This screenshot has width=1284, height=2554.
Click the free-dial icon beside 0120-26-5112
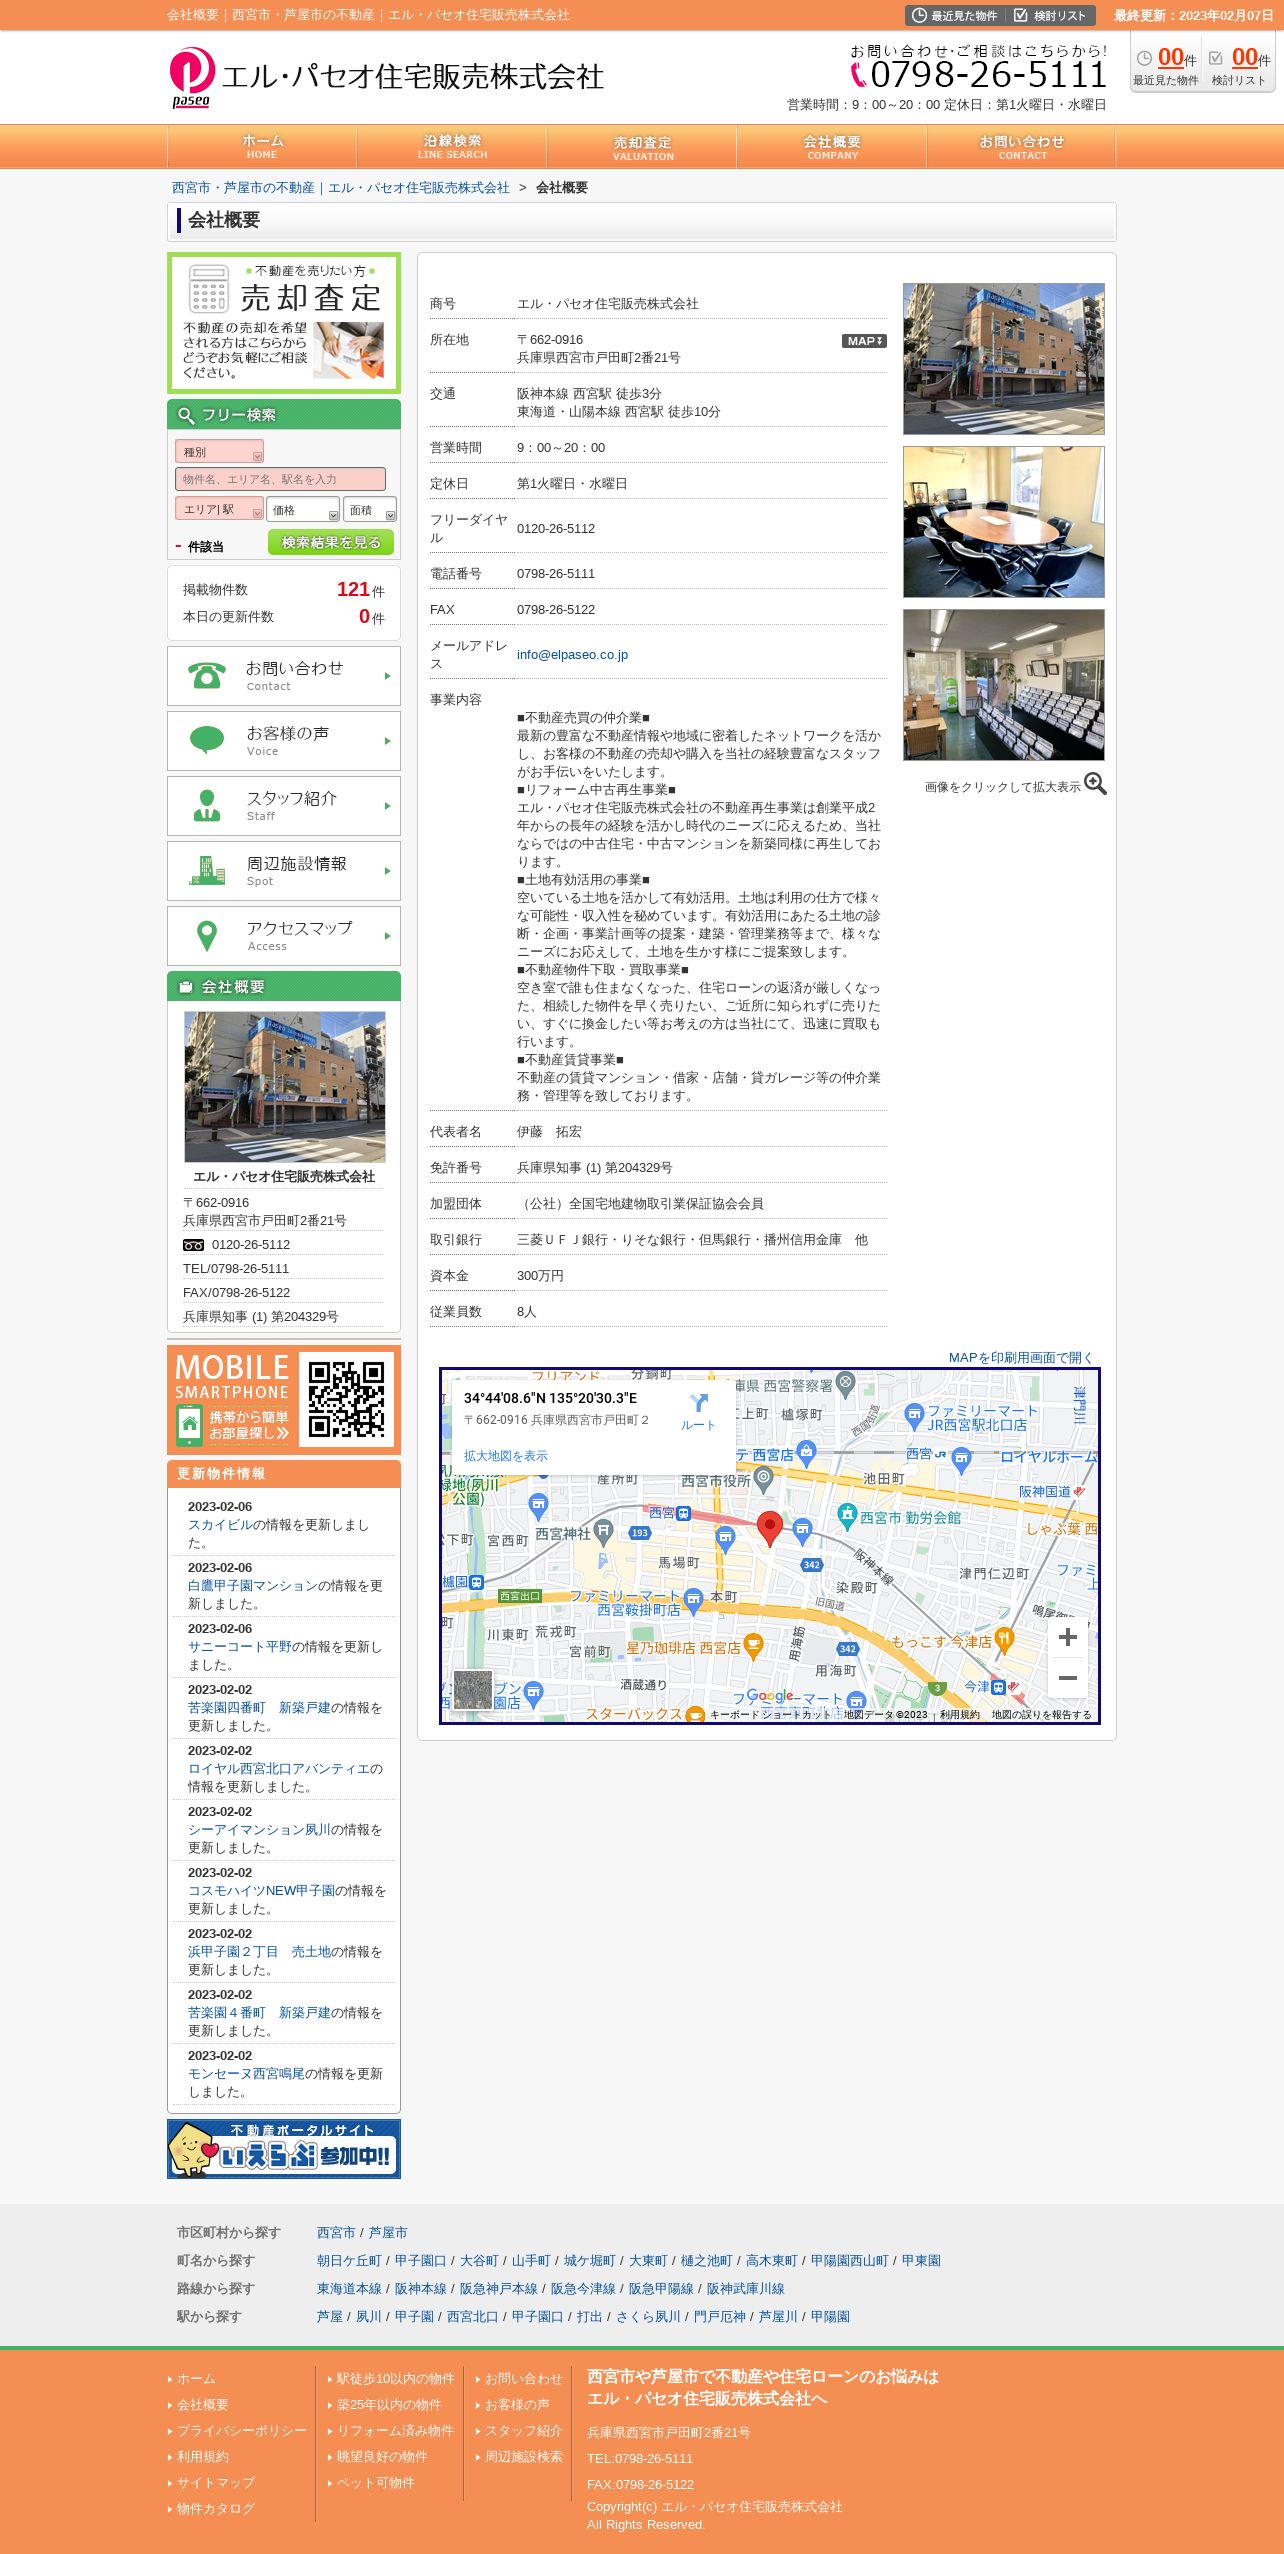point(193,1245)
